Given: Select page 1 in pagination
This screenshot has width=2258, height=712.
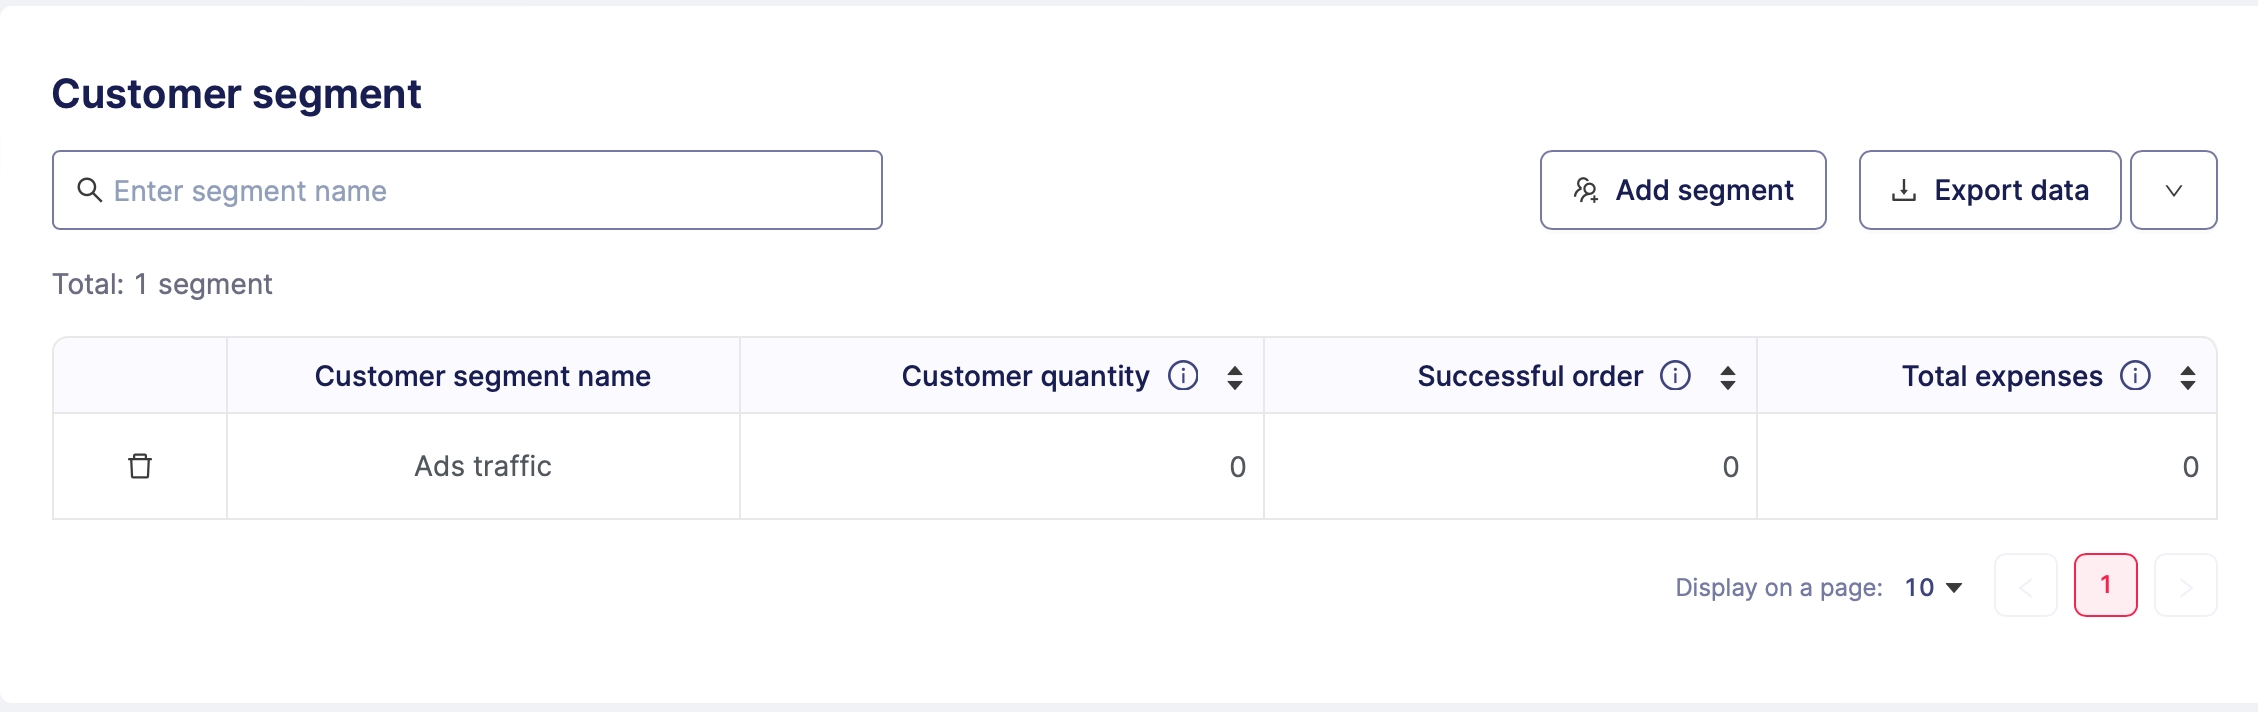Looking at the screenshot, I should (x=2105, y=585).
